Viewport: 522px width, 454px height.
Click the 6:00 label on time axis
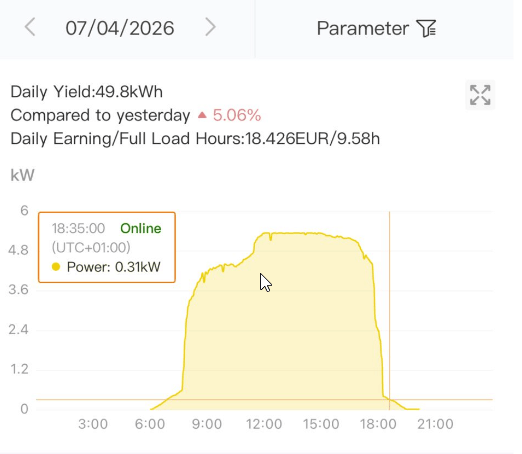click(x=150, y=424)
